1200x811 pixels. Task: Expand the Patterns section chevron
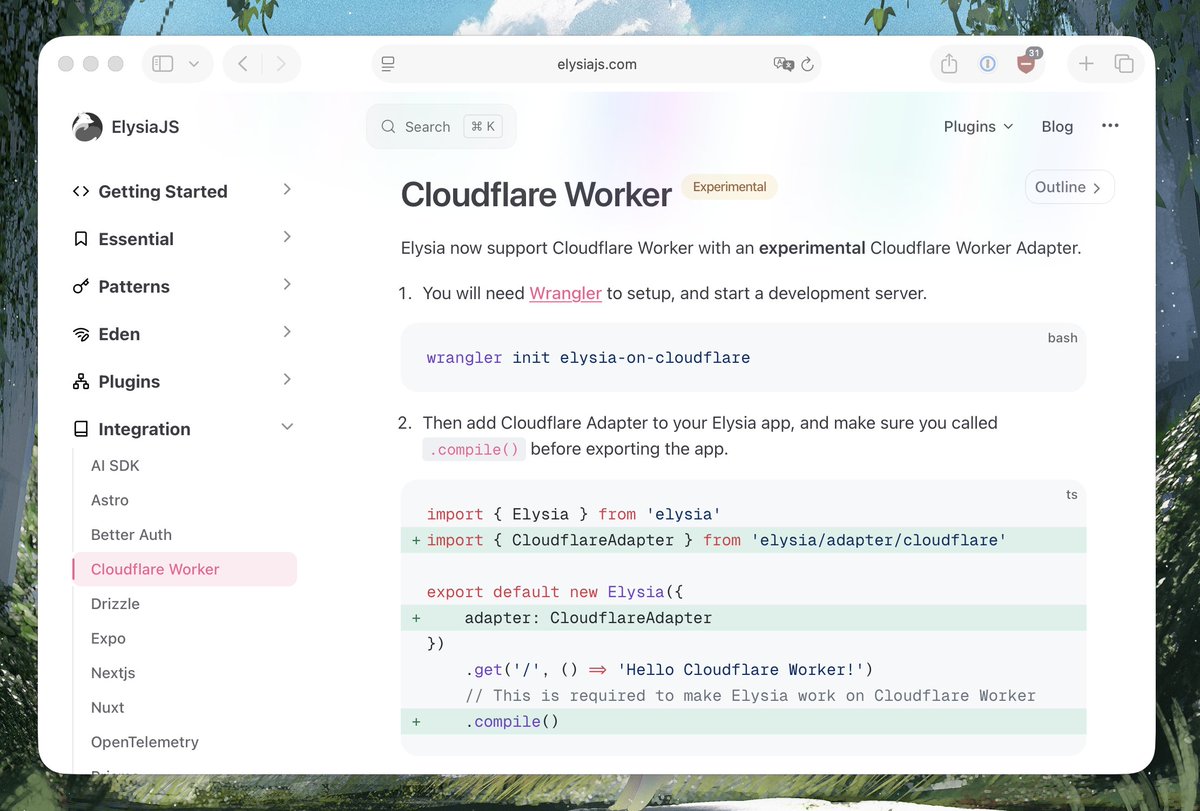click(287, 284)
